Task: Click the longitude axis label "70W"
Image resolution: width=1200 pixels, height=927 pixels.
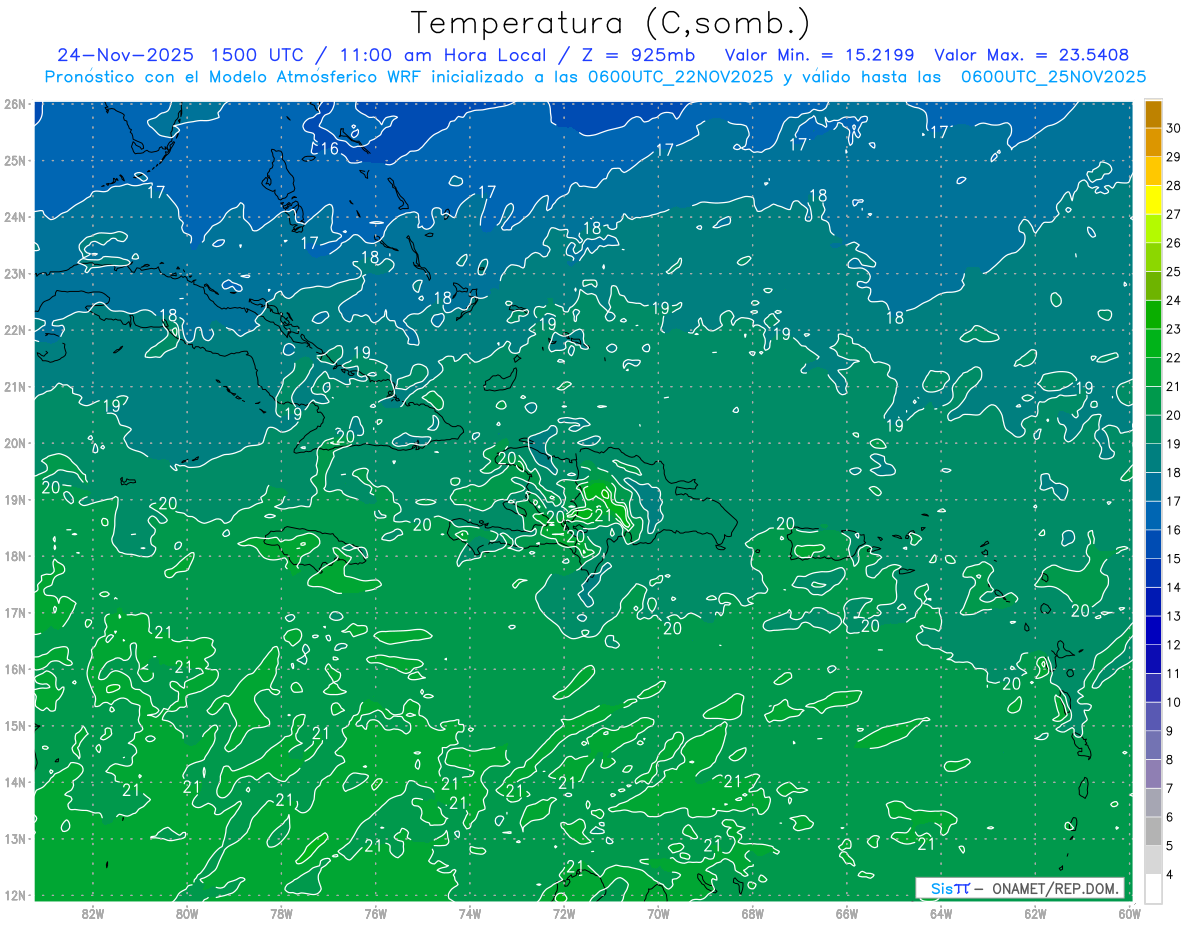Action: tap(658, 912)
